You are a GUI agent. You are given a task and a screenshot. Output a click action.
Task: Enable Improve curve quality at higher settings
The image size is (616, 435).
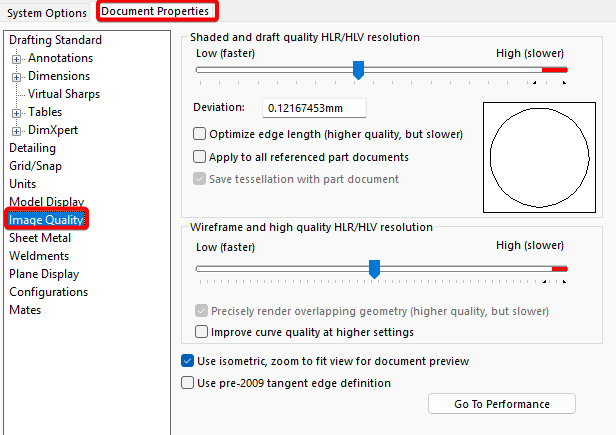coord(202,332)
